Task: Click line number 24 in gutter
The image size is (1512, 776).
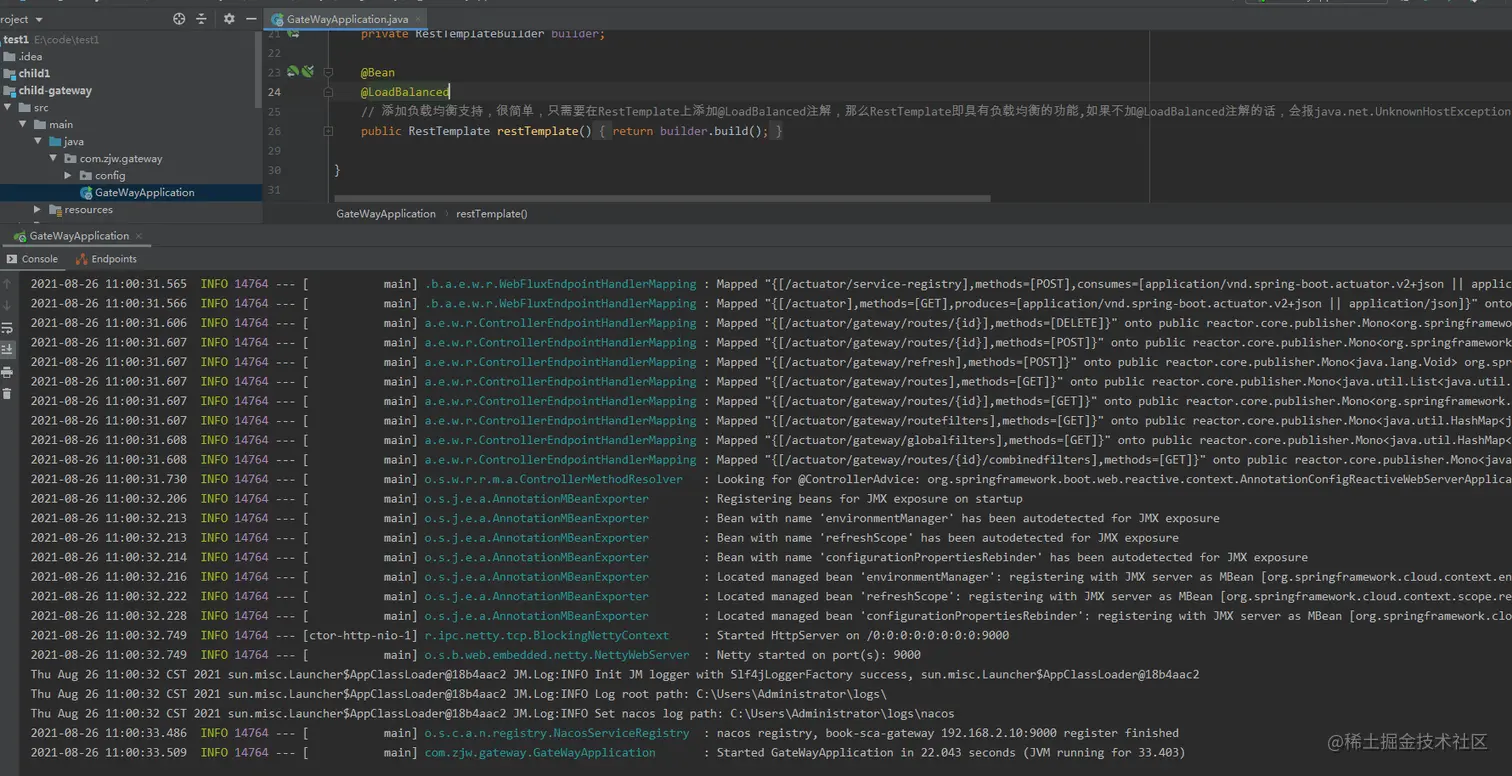Action: point(274,92)
